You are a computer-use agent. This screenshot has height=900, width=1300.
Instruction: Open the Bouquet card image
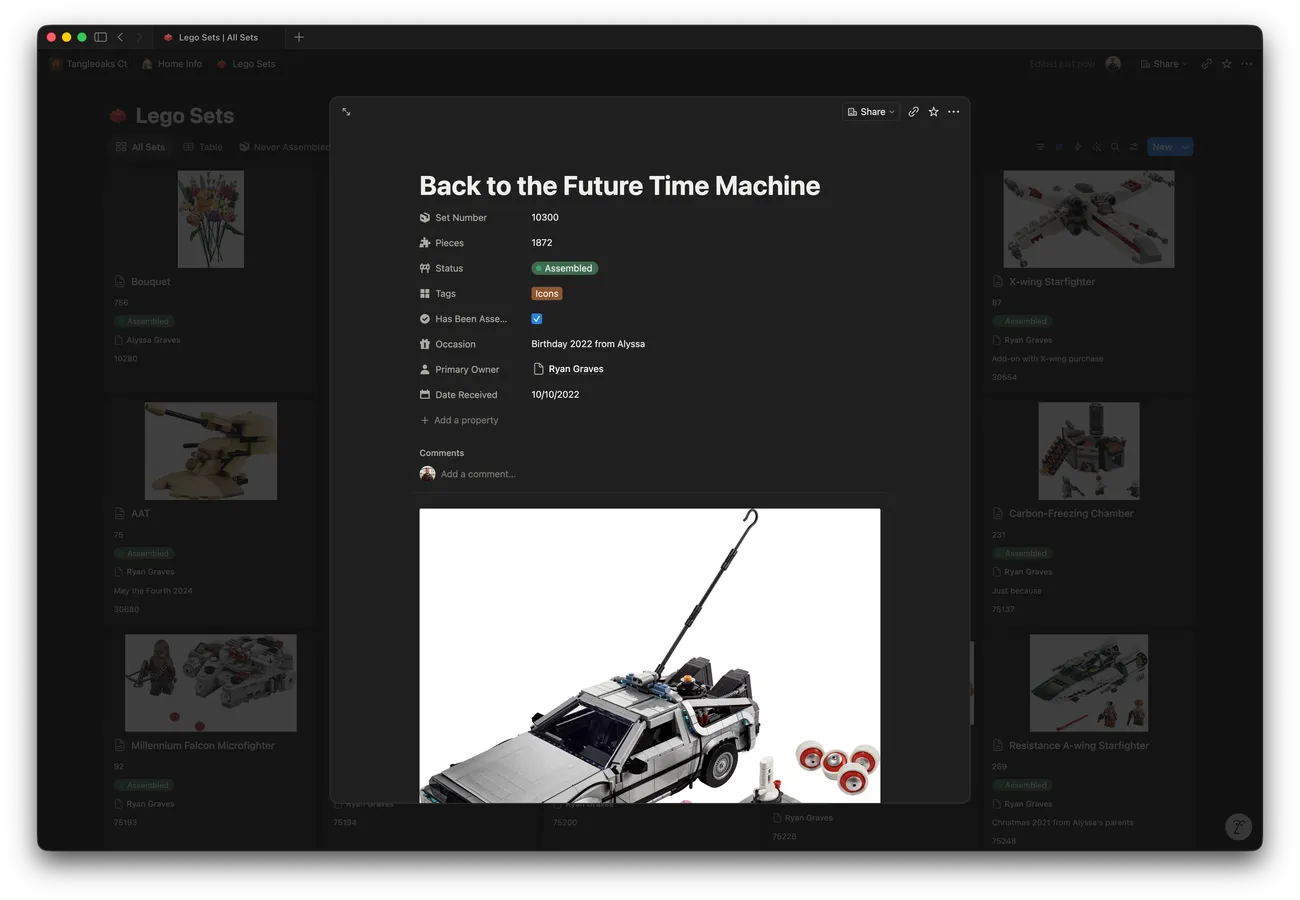pyautogui.click(x=211, y=219)
